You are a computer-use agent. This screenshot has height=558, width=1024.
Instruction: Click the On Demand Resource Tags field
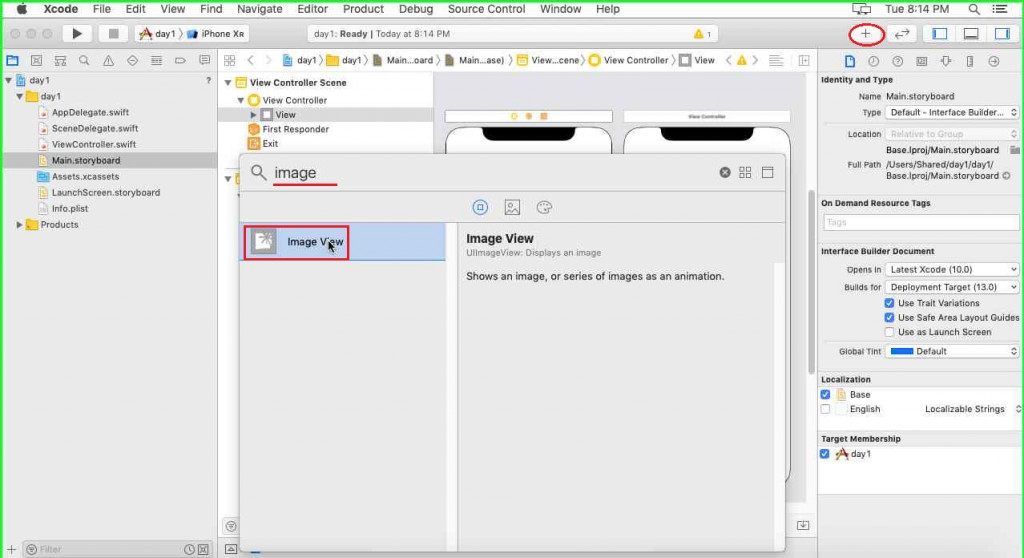click(921, 222)
